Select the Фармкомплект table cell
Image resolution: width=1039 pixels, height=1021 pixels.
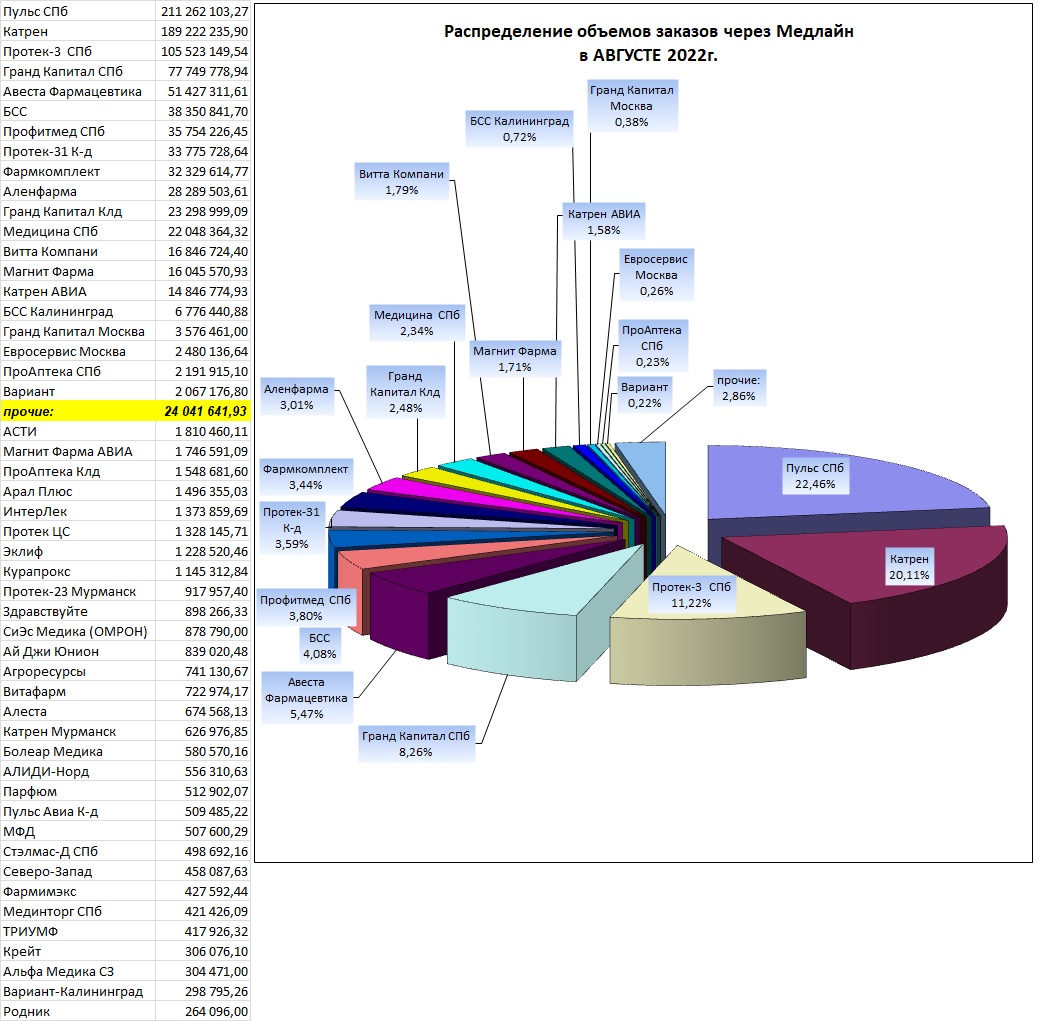click(78, 172)
